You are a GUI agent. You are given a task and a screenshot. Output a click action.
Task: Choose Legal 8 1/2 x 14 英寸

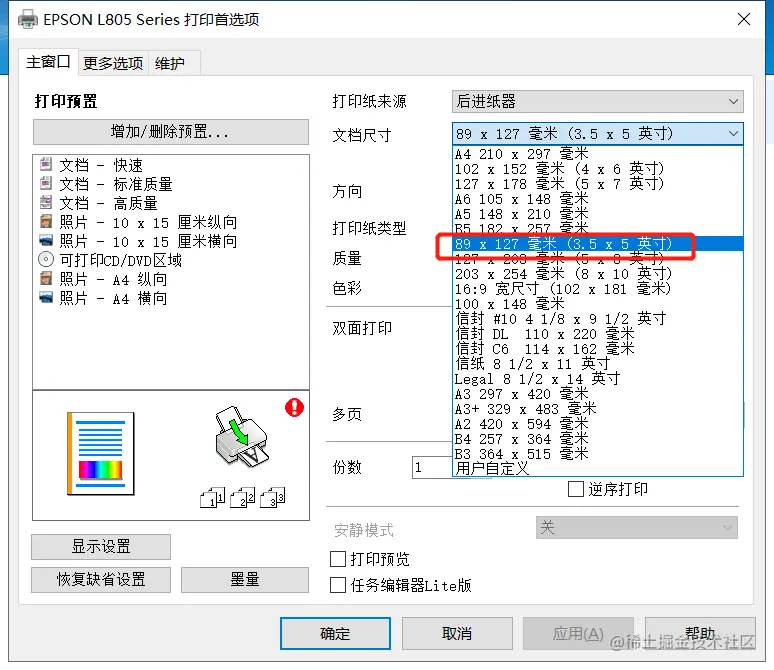pyautogui.click(x=598, y=379)
